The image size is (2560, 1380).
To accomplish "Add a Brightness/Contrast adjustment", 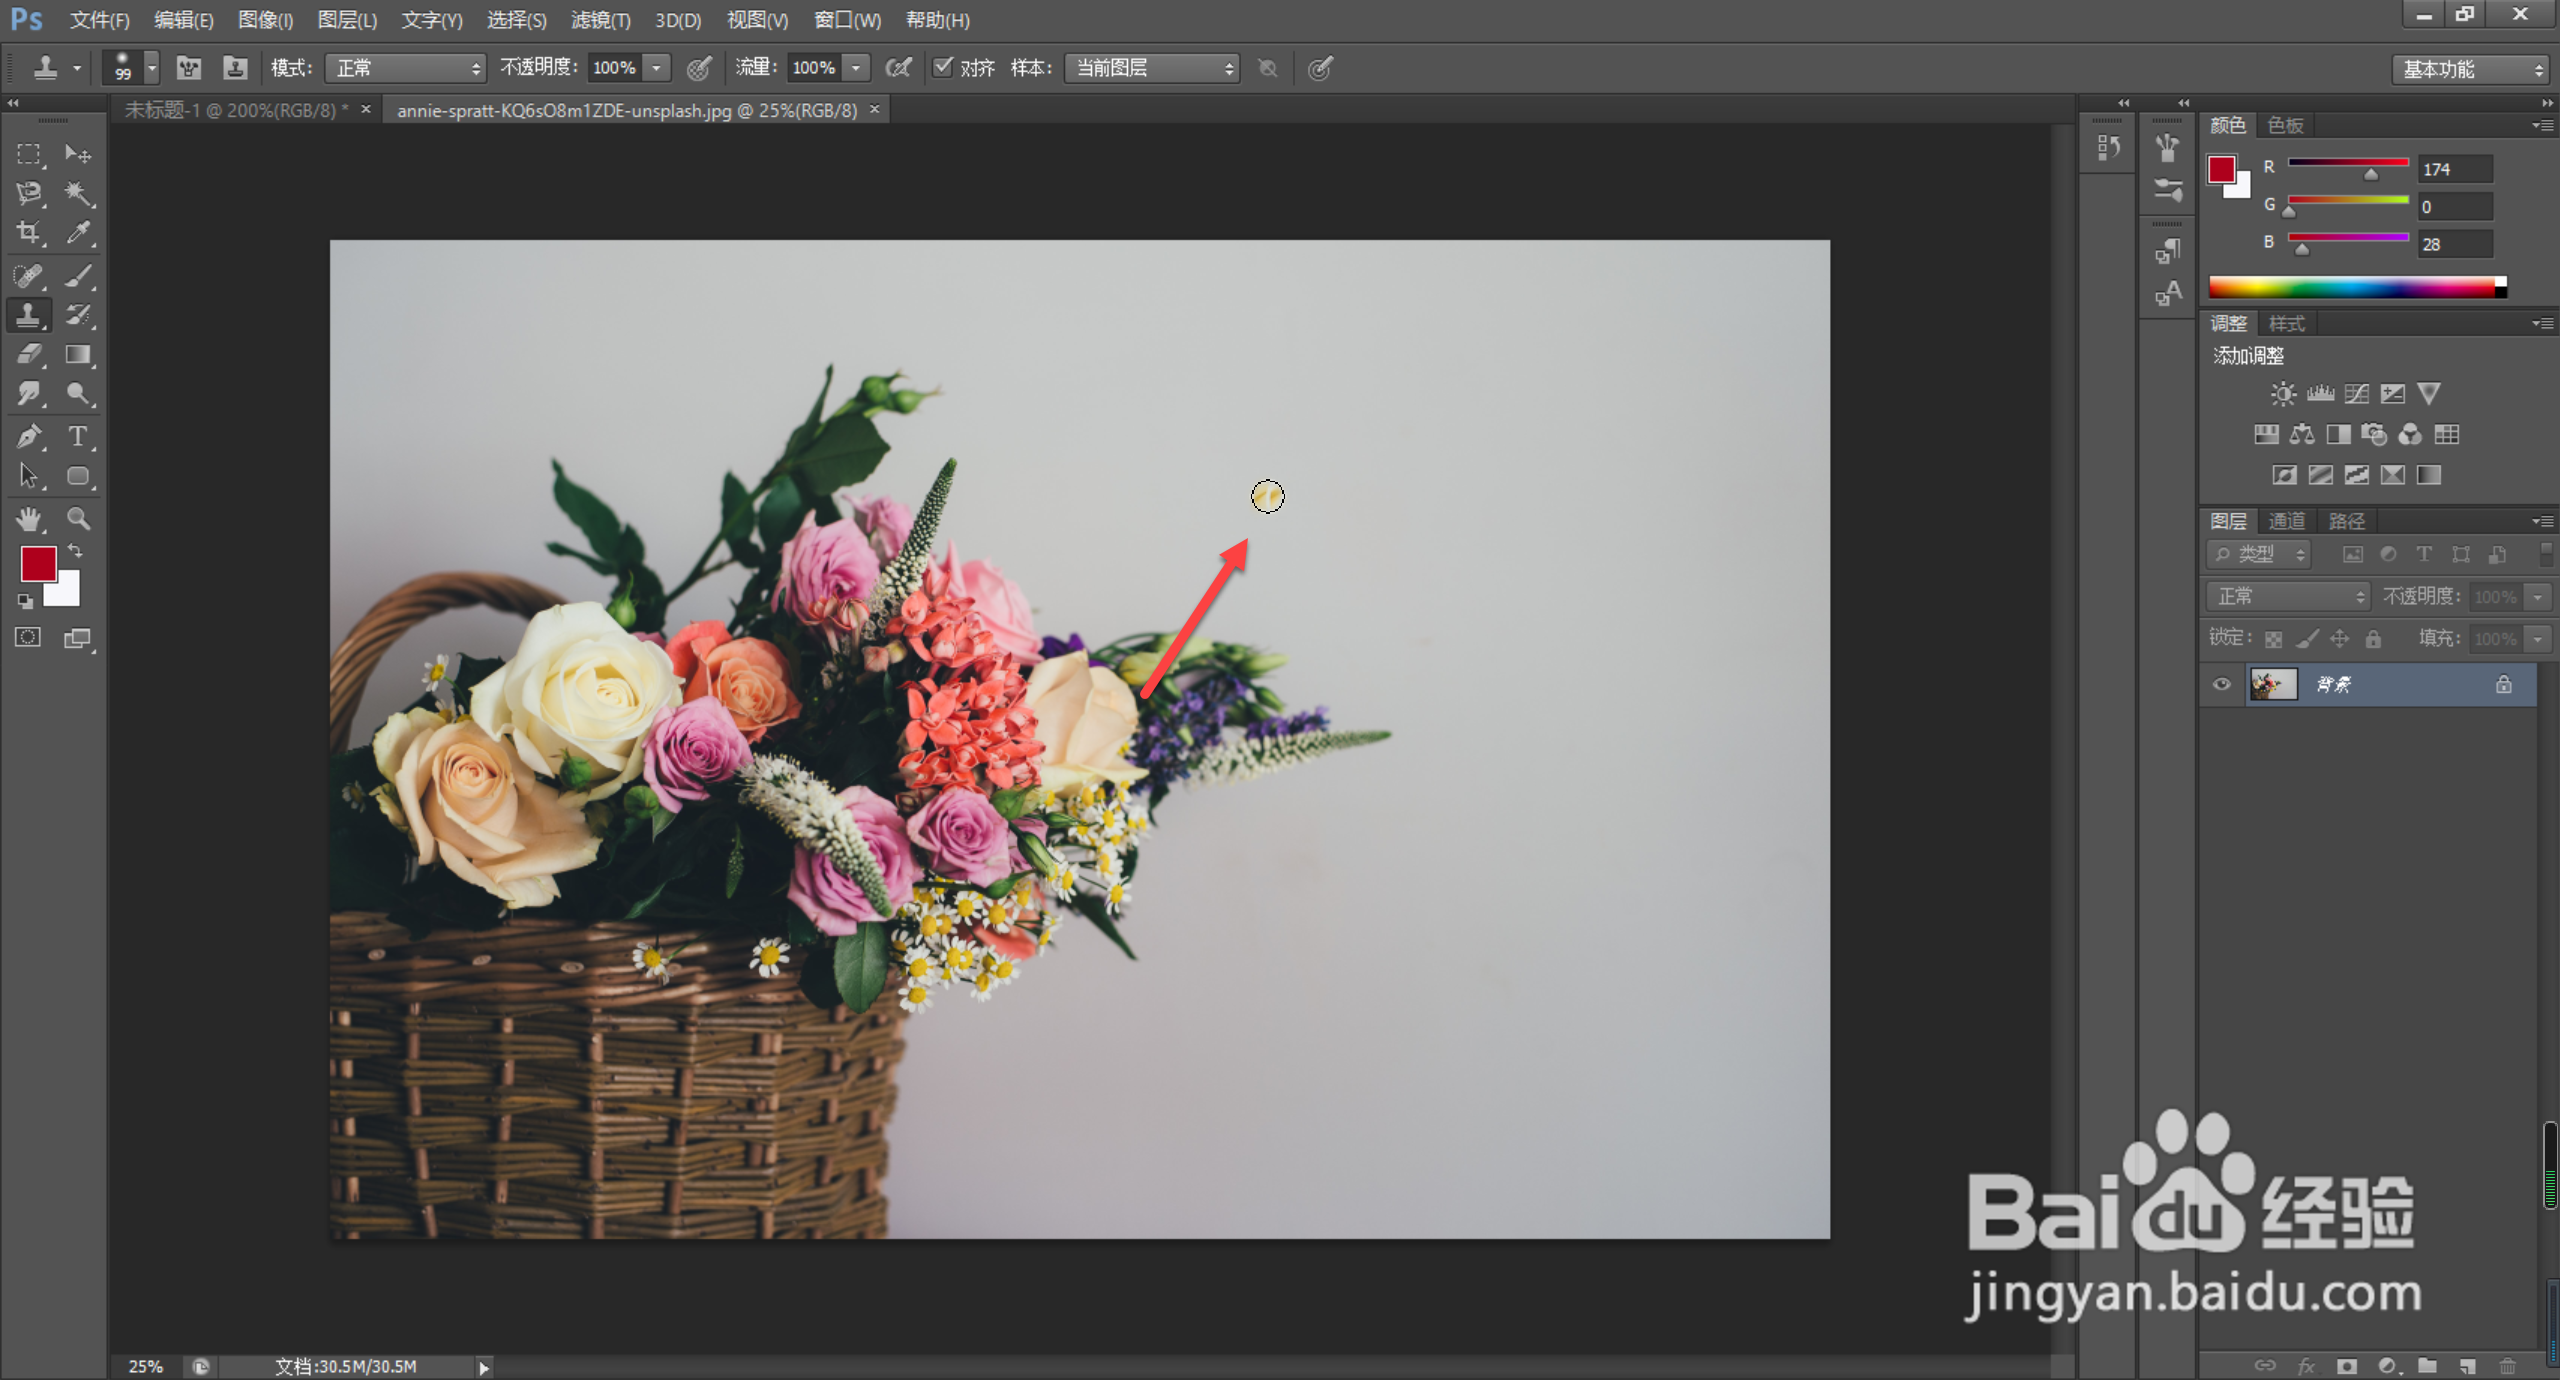I will (x=2282, y=394).
